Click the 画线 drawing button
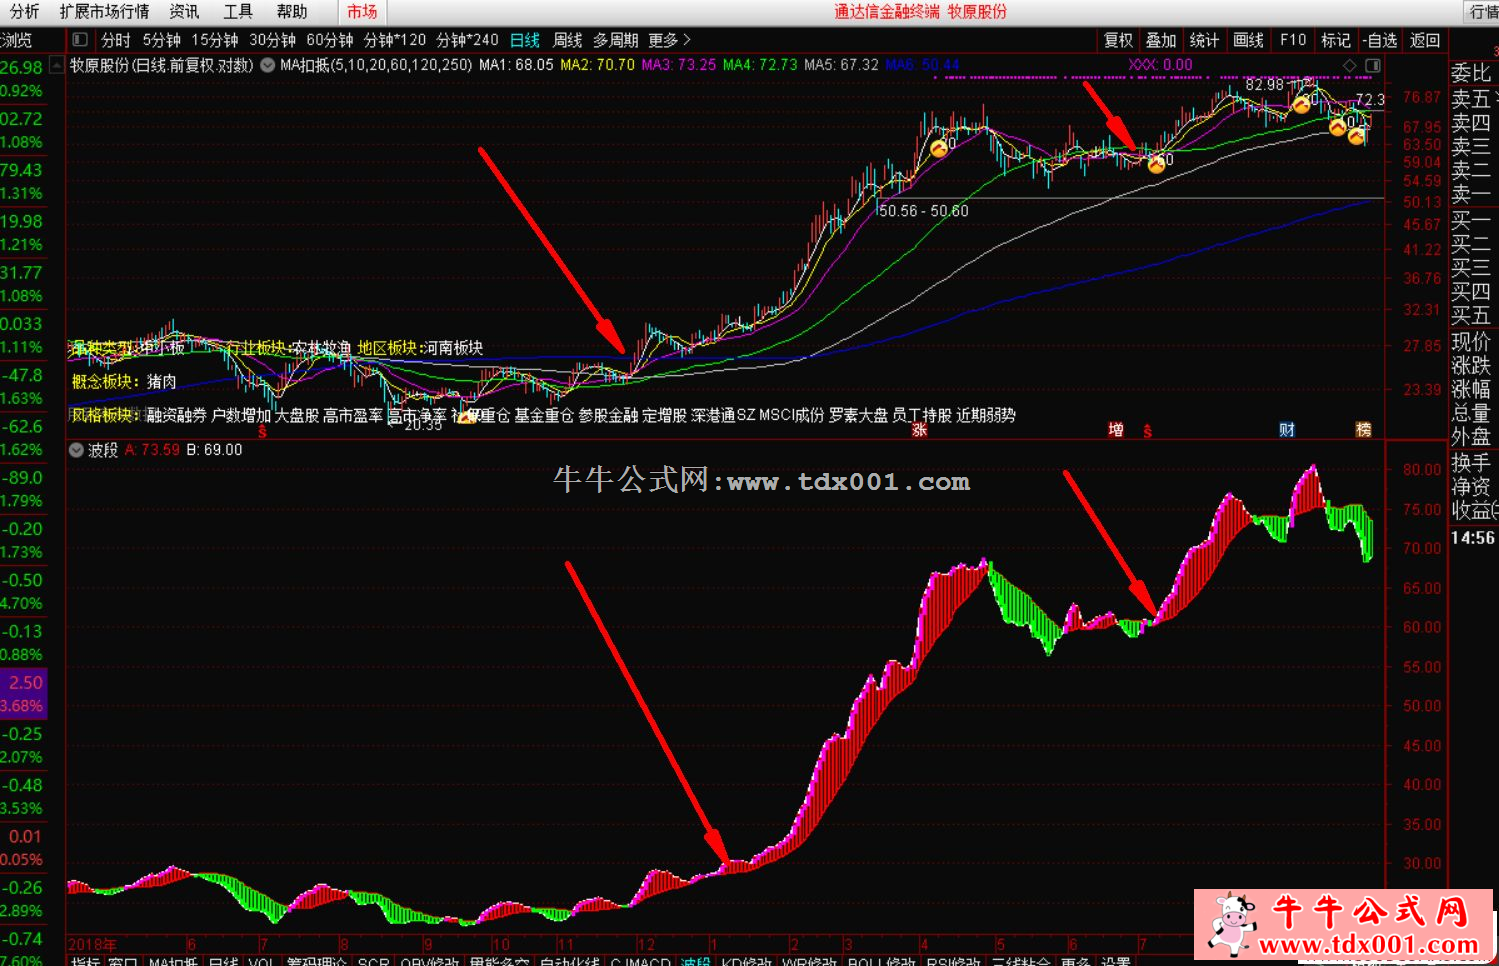 point(1248,40)
